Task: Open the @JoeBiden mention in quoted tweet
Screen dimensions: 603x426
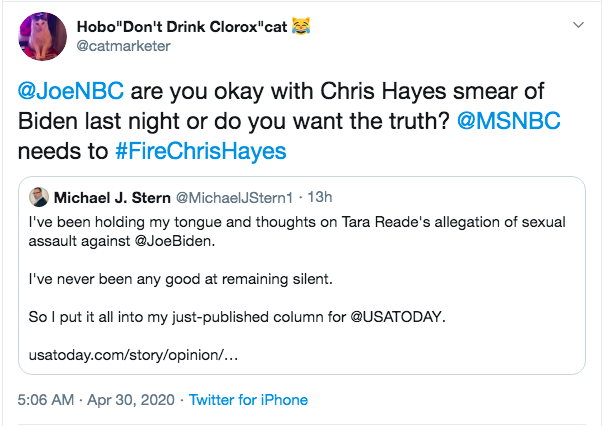Action: pos(173,241)
